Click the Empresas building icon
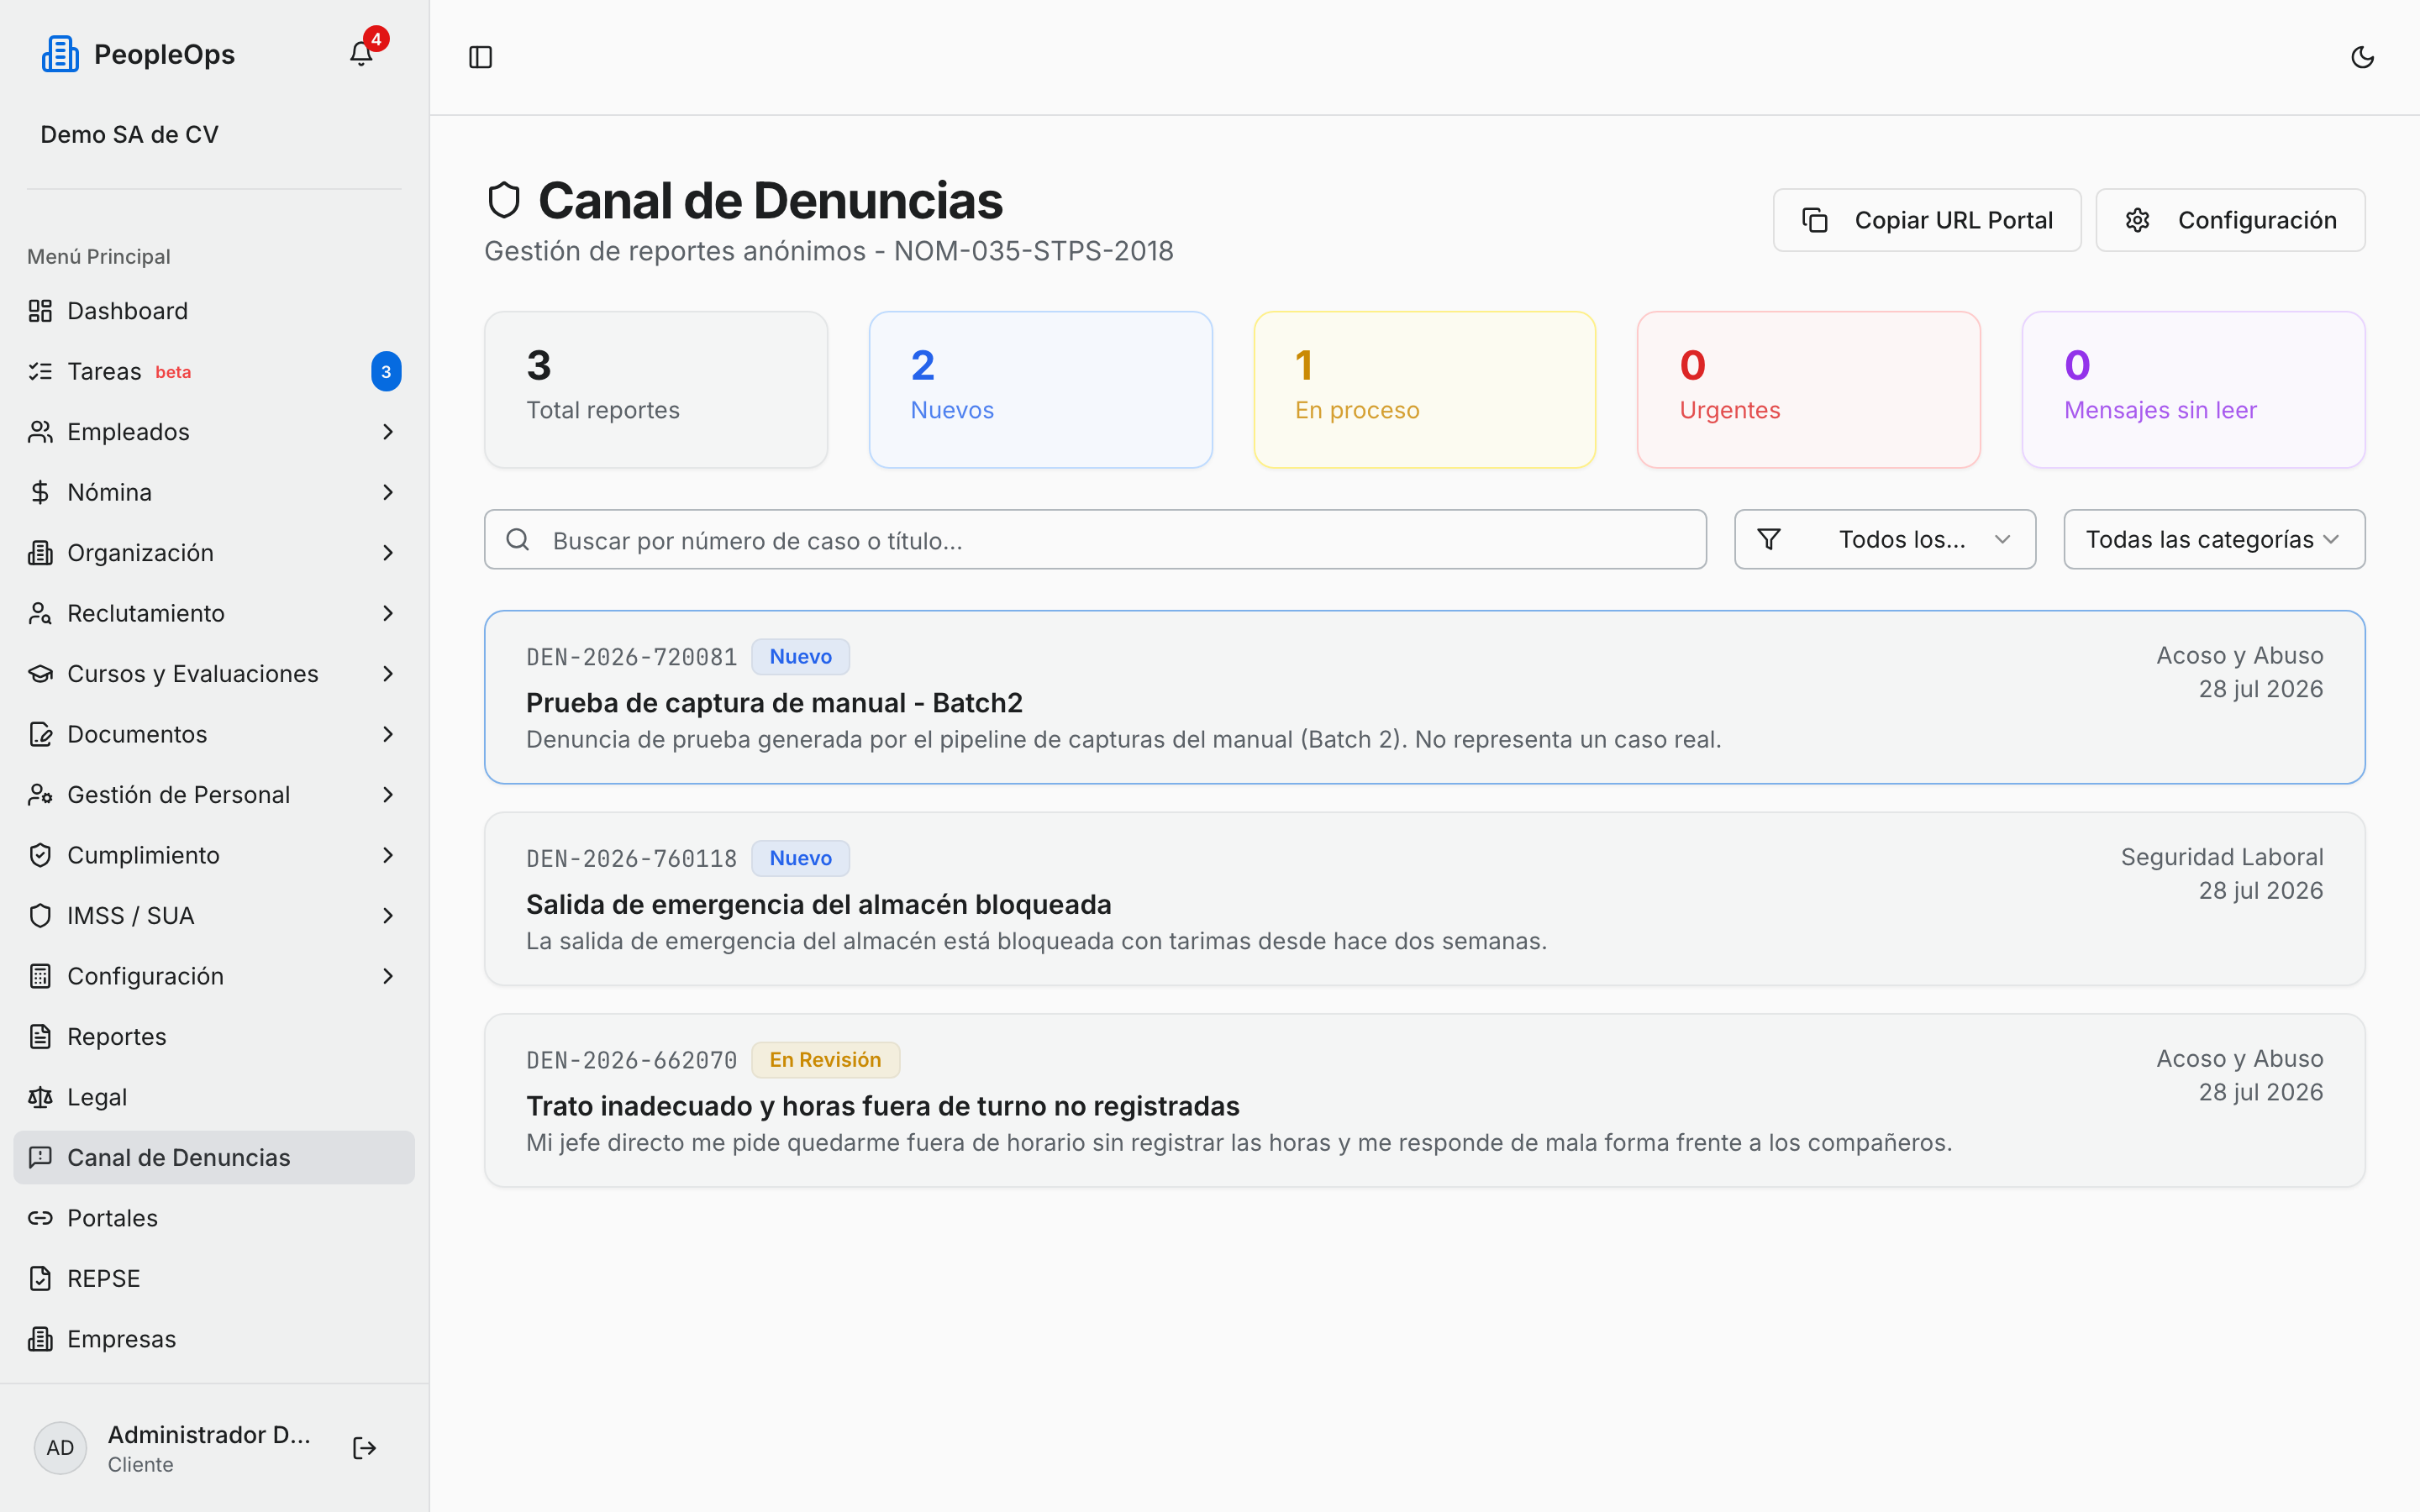The height and width of the screenshot is (1512, 2420). coord(40,1339)
